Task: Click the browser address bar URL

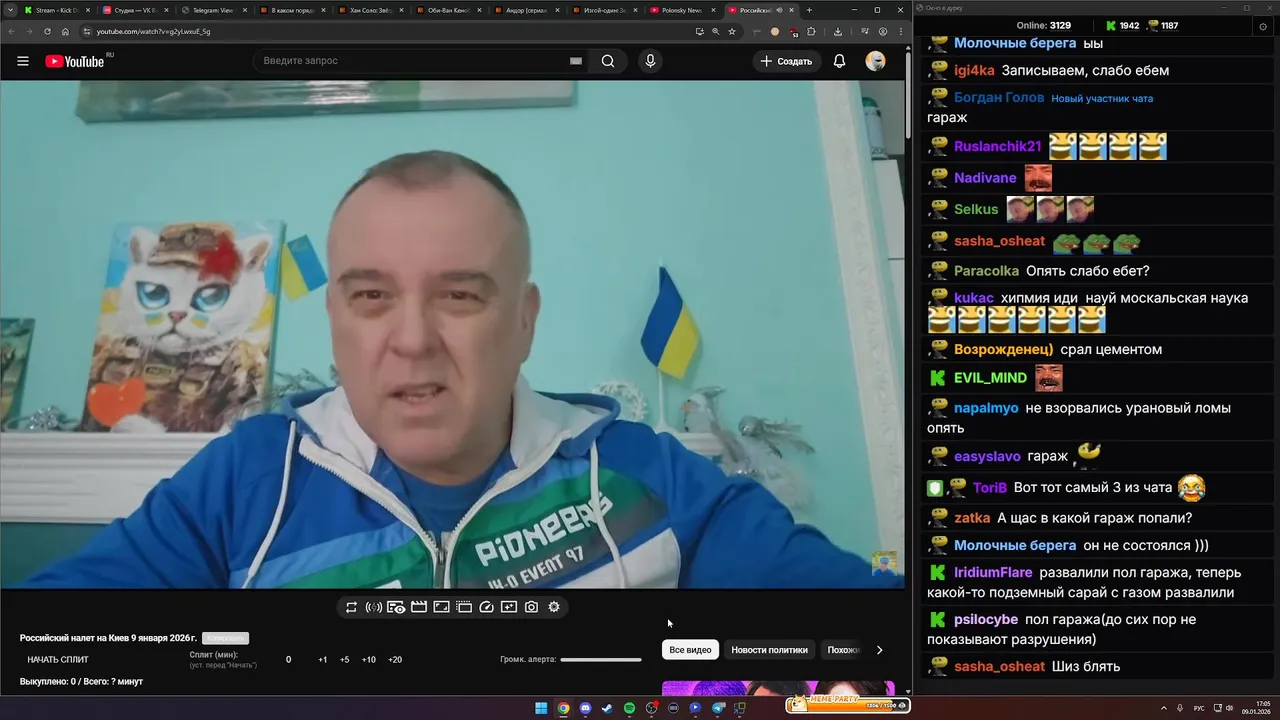Action: [153, 31]
